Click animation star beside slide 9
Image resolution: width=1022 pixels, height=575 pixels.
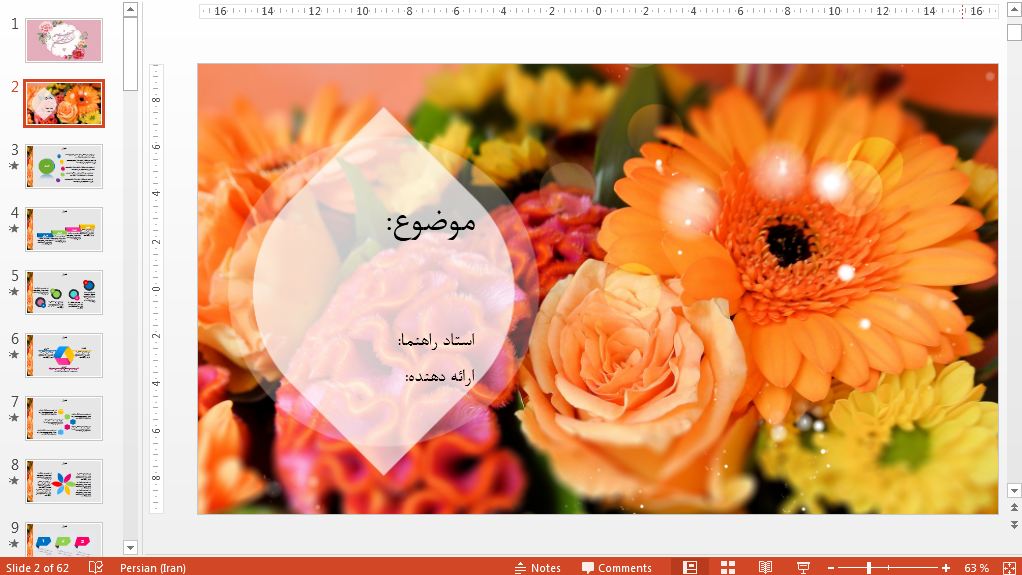point(14,543)
